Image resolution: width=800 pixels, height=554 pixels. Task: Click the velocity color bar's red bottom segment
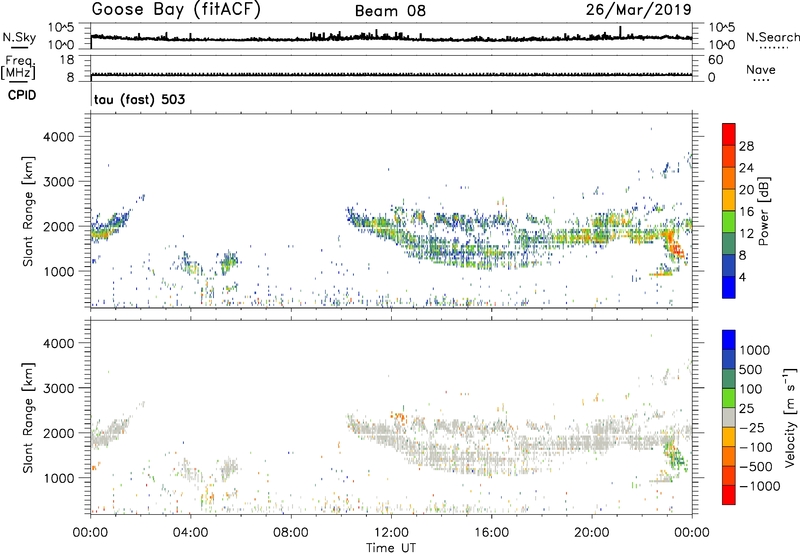(x=729, y=495)
